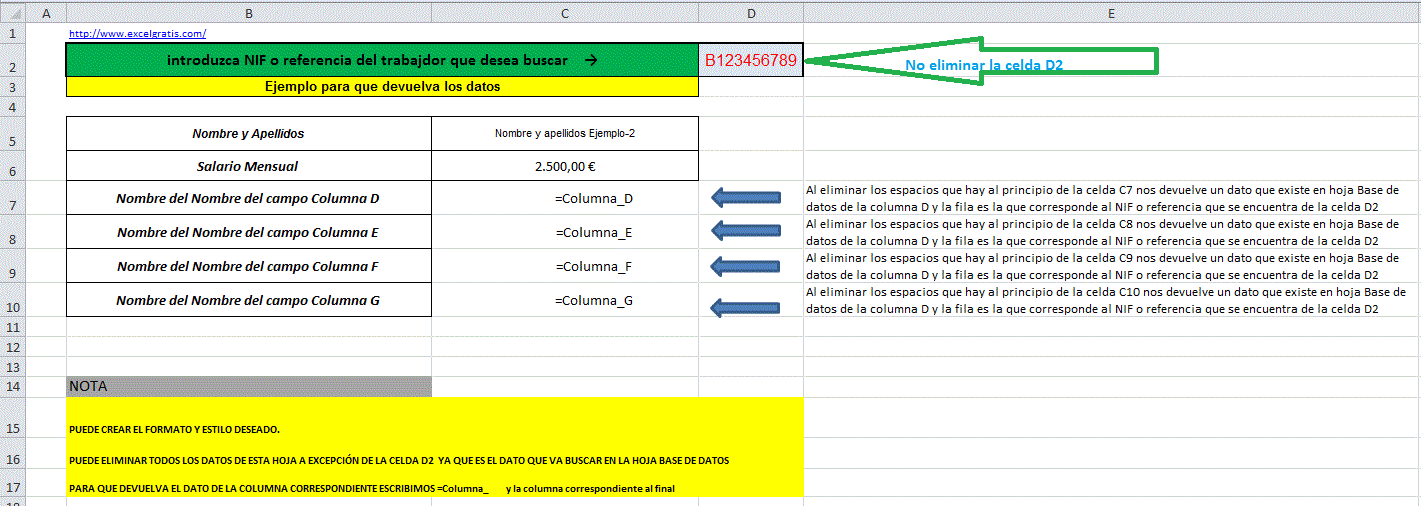
Task: Select entire column B via its header
Action: 249,12
